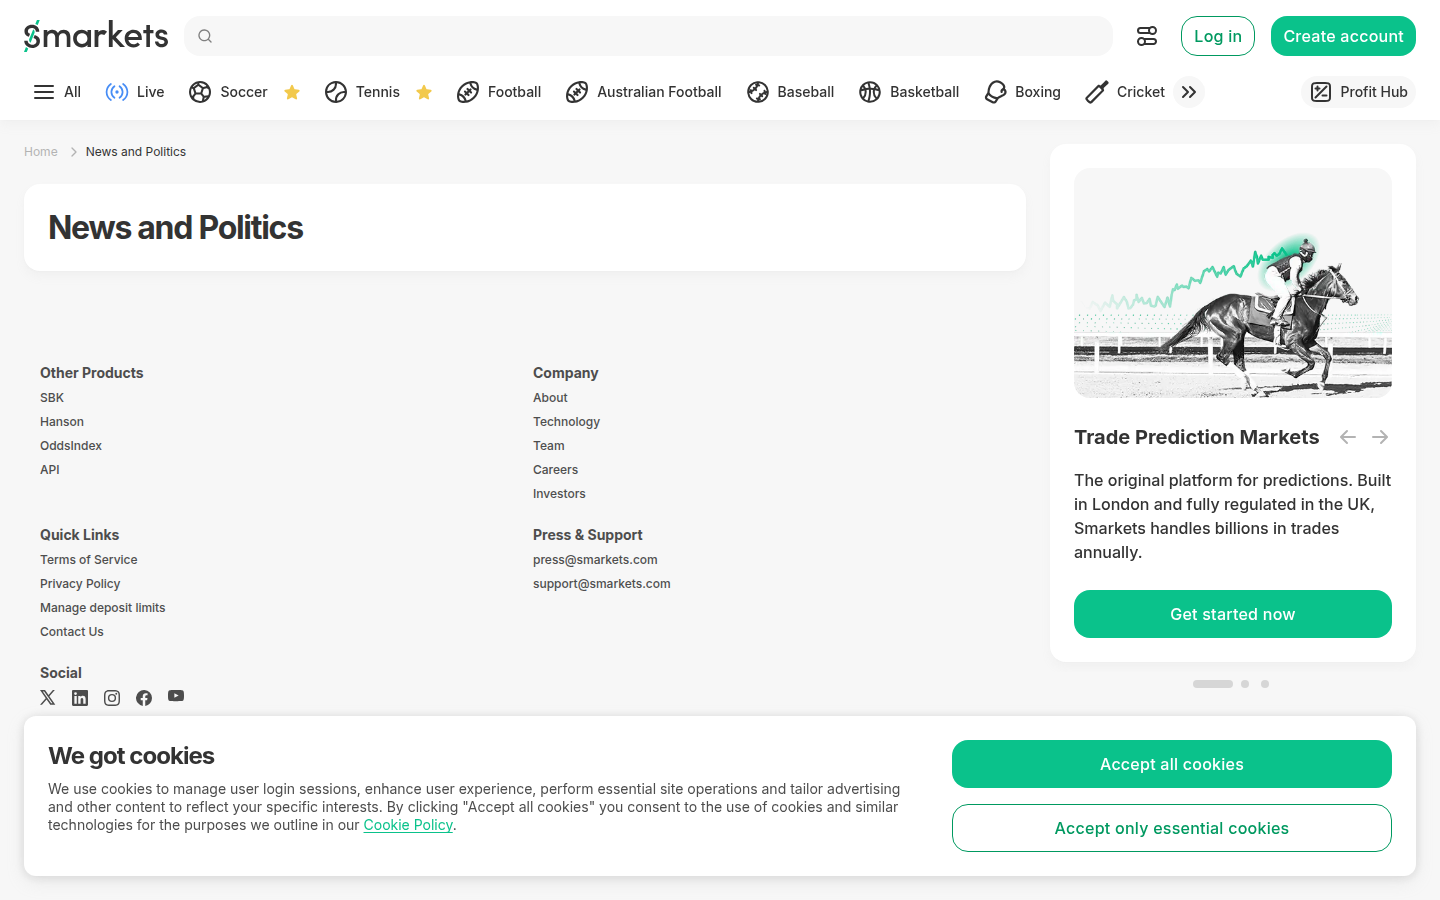The width and height of the screenshot is (1440, 900).
Task: Expand more sports with the double chevron
Action: (1189, 92)
